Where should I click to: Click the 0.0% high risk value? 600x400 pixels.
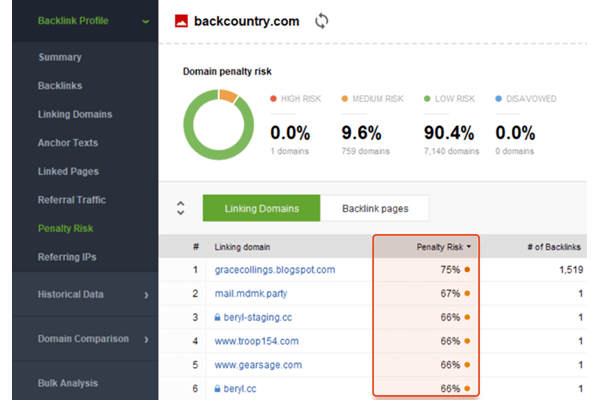[x=290, y=133]
